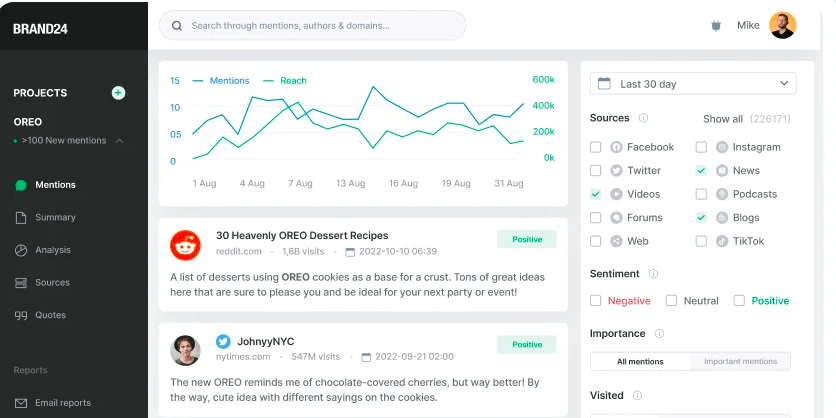Click the Sources info icon
This screenshot has width=836, height=418.
tap(643, 118)
